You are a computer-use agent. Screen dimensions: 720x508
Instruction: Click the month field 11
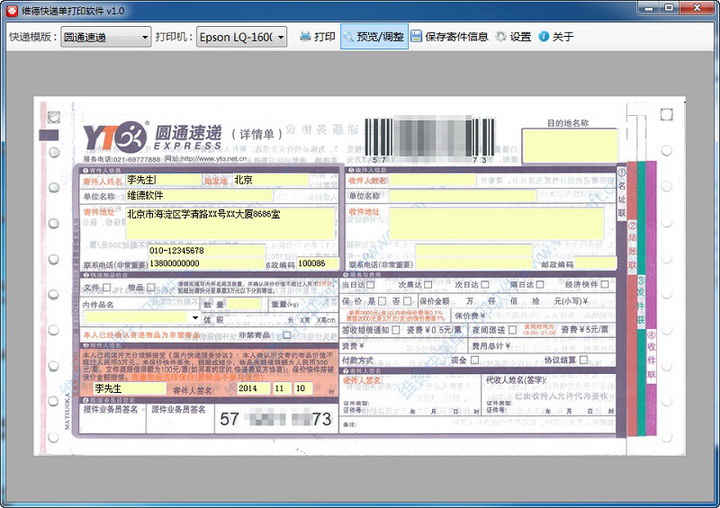pyautogui.click(x=281, y=388)
